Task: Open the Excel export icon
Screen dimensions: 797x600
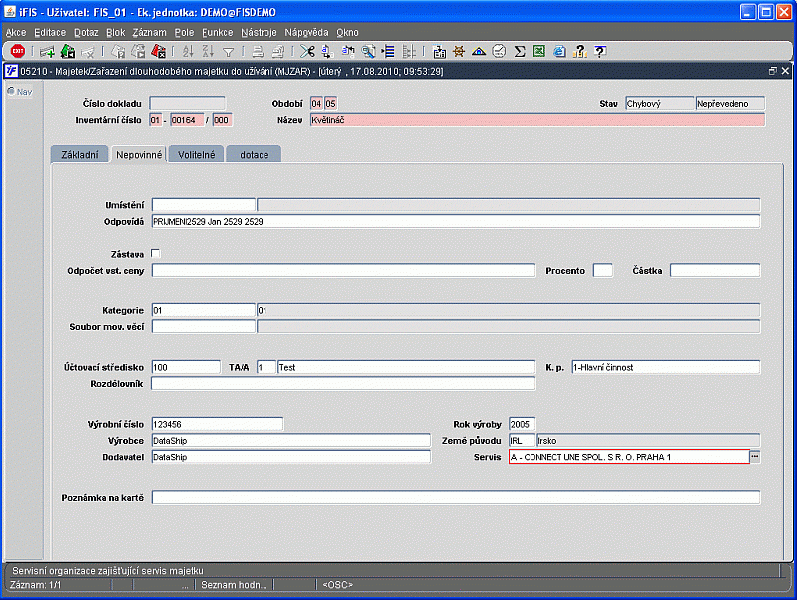Action: 539,51
